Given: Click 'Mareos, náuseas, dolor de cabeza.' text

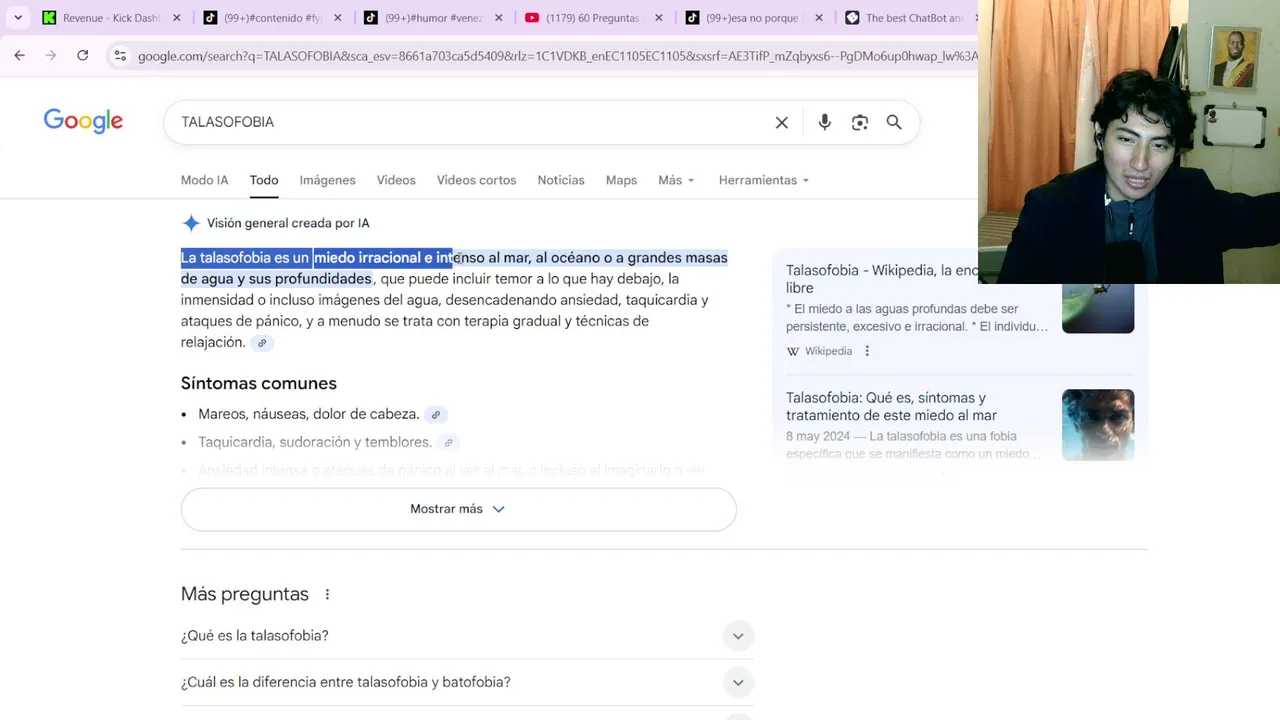Looking at the screenshot, I should pos(308,414).
